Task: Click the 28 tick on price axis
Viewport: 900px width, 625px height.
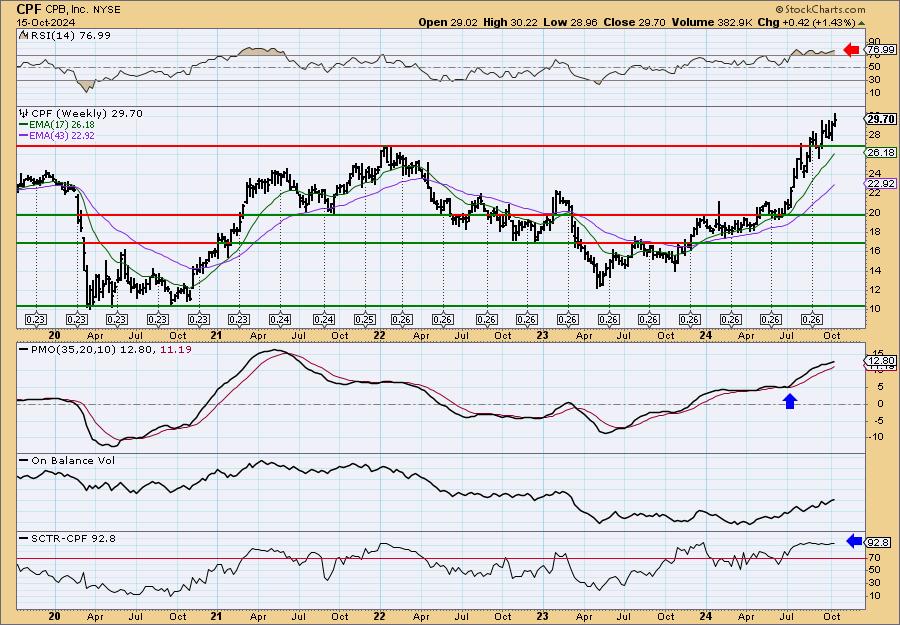Action: coord(874,134)
